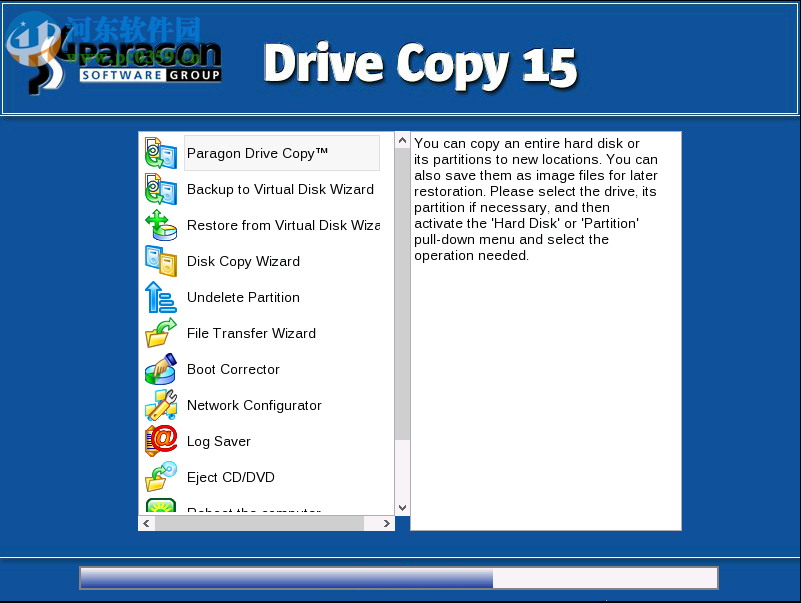This screenshot has height=603, width=801.
Task: Click the Boot Corrector icon
Action: (x=161, y=369)
